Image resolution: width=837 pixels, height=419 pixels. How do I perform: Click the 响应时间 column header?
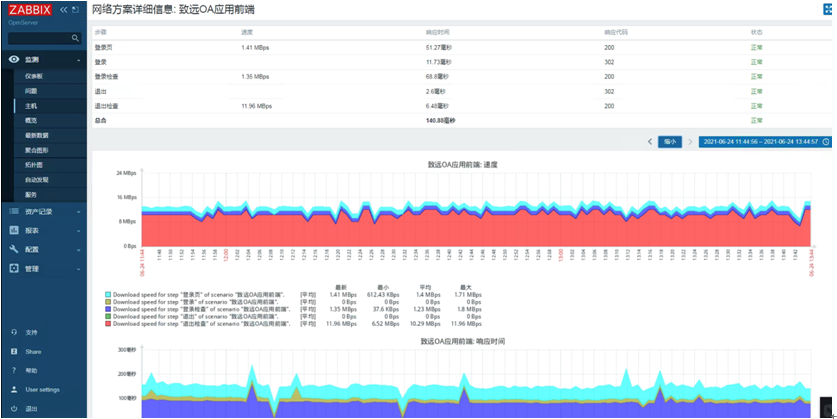(437, 32)
